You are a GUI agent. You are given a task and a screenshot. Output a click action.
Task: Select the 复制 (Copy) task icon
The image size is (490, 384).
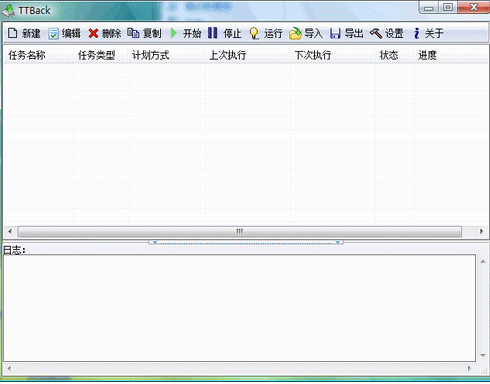pyautogui.click(x=133, y=33)
